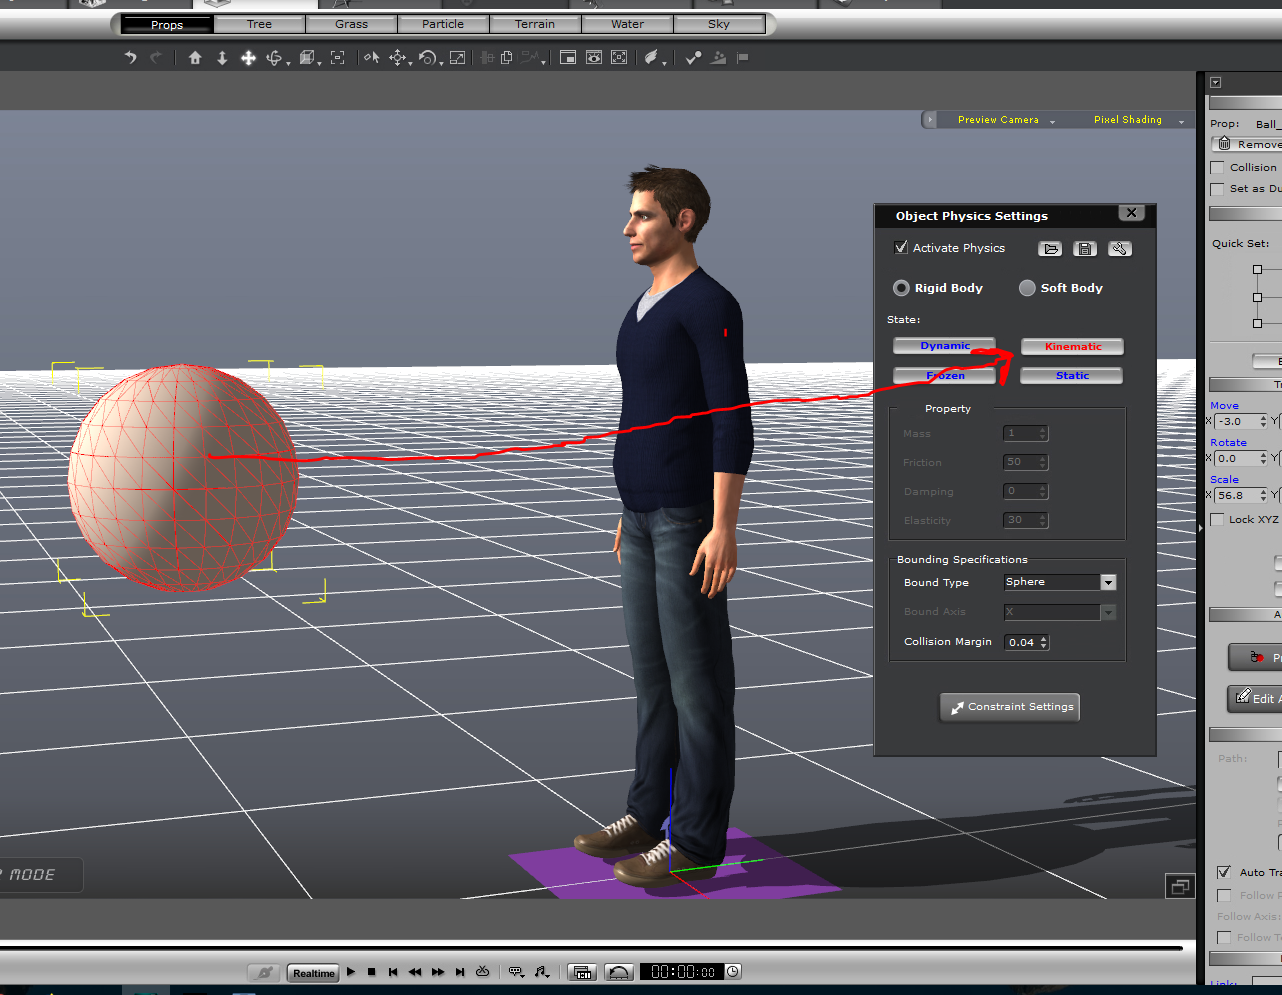The image size is (1282, 995).
Task: Click the frame selected focus icon
Action: 338,58
